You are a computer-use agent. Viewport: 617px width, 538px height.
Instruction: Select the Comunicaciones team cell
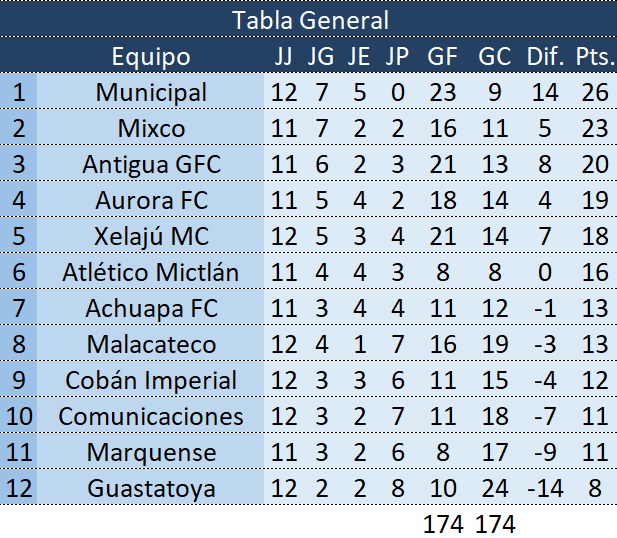point(151,416)
